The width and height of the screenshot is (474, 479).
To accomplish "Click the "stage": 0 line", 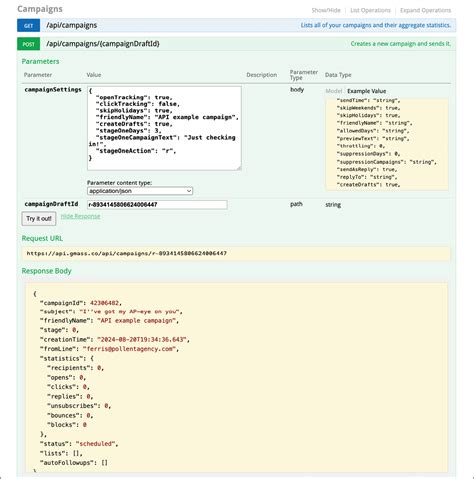I will 59,330.
